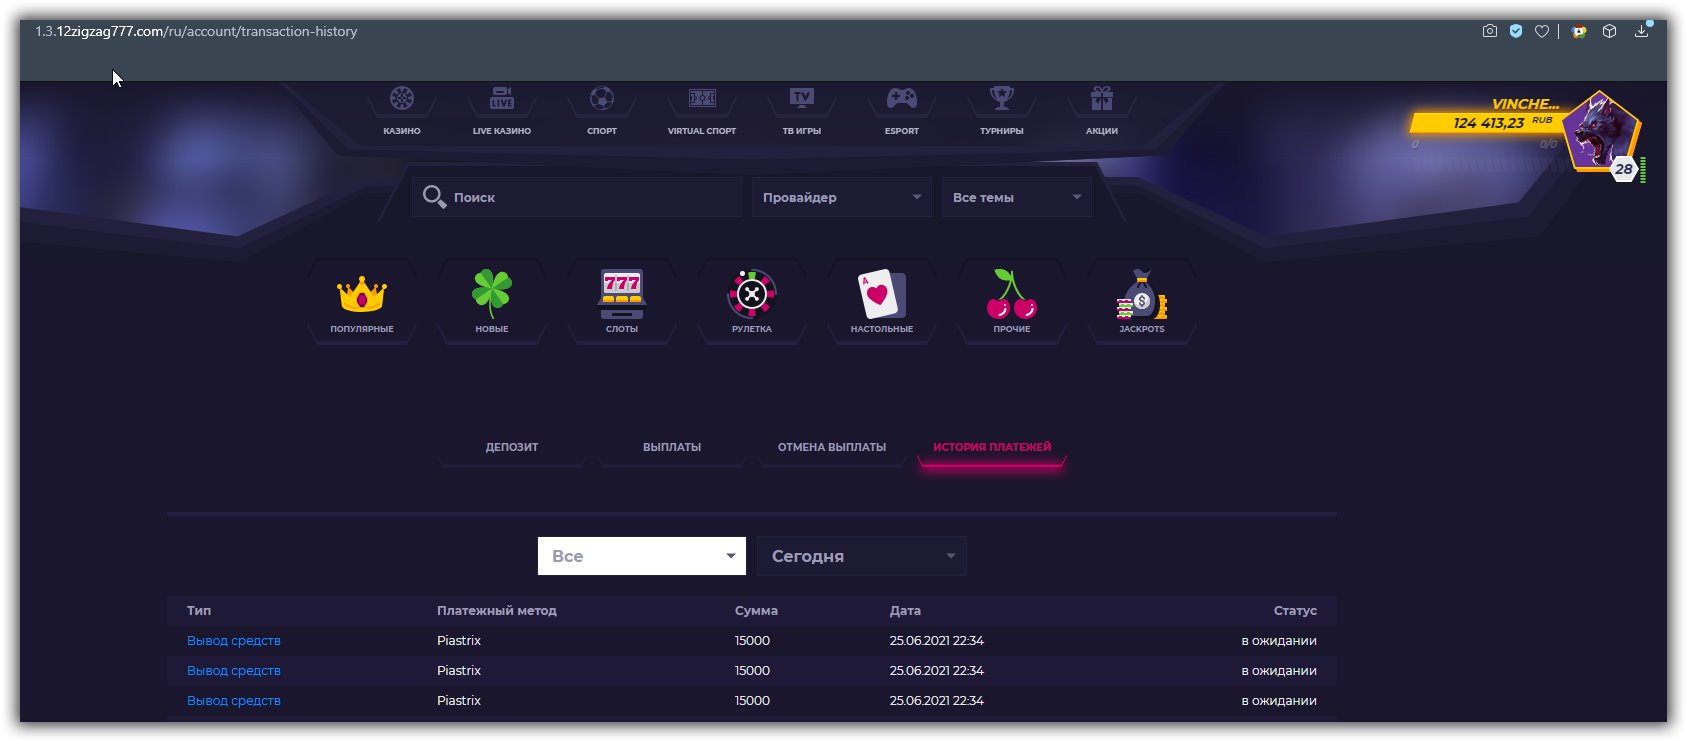1687x742 pixels.
Task: Open the Esport gamepad icon
Action: click(x=902, y=99)
